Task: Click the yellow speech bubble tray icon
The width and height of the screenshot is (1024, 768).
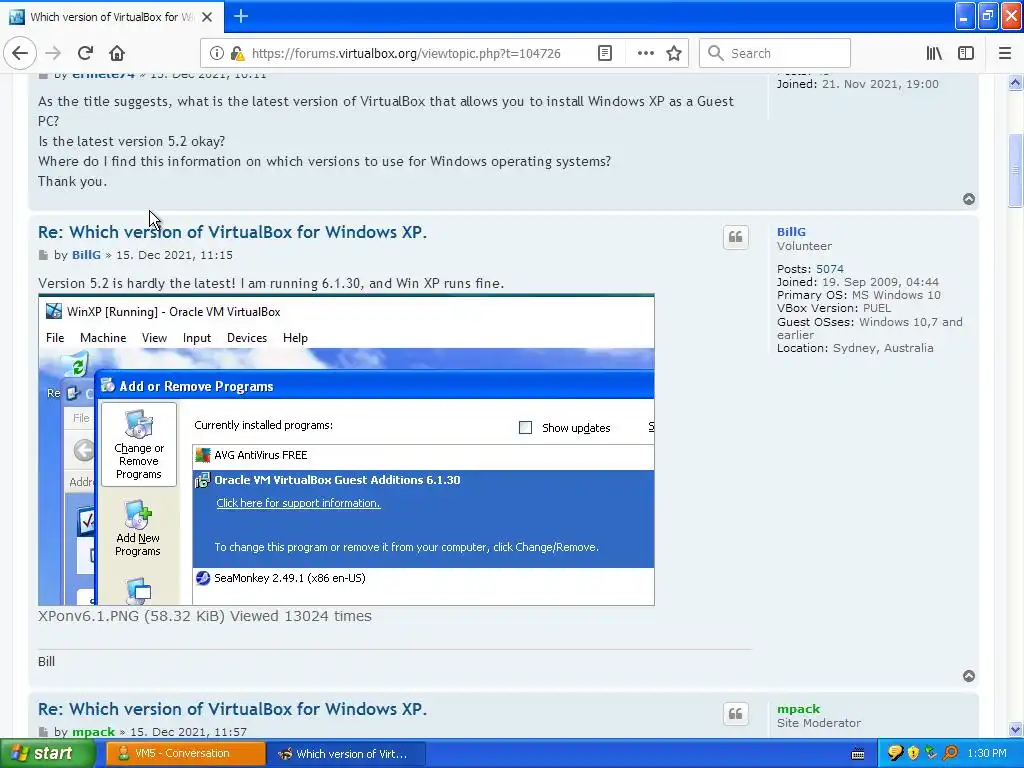Action: pos(895,753)
